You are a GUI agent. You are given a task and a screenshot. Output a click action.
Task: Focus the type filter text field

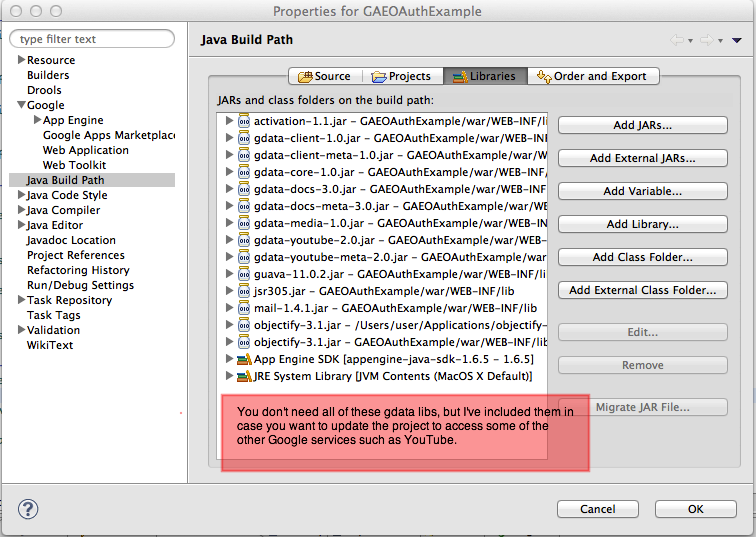92,39
